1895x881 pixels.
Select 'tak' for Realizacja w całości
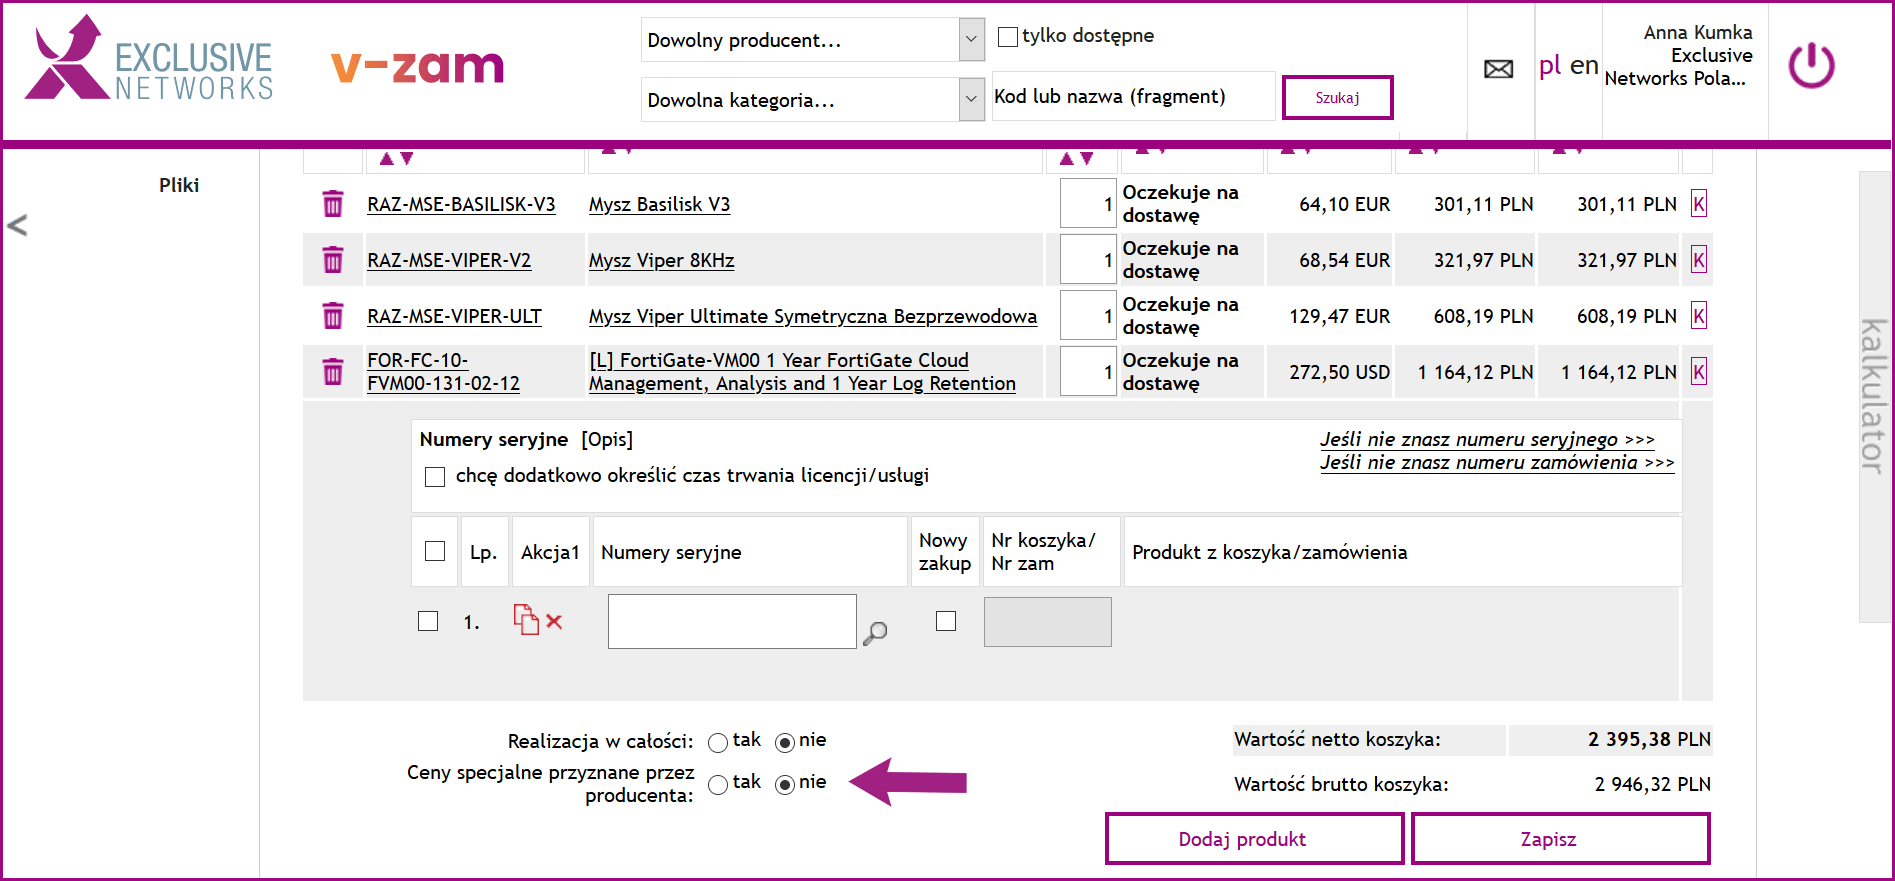(718, 743)
